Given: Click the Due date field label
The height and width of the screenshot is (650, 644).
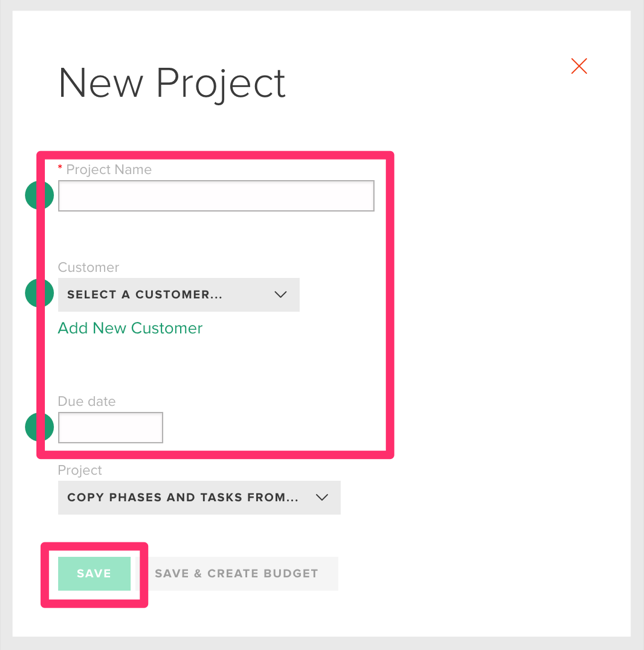Looking at the screenshot, I should pos(87,401).
